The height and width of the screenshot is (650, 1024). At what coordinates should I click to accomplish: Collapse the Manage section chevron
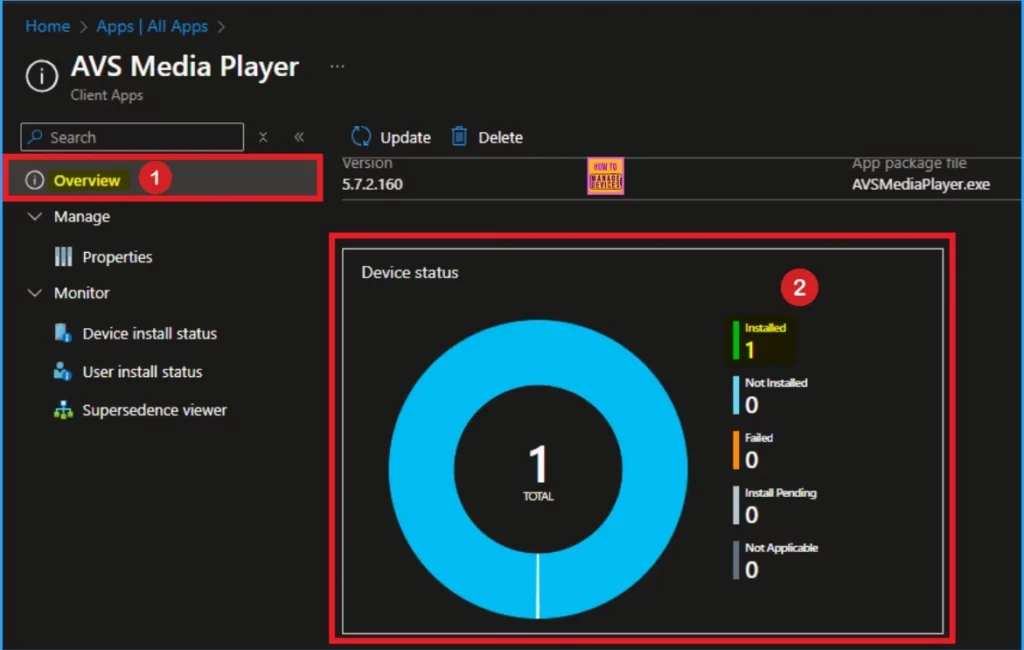click(x=35, y=216)
